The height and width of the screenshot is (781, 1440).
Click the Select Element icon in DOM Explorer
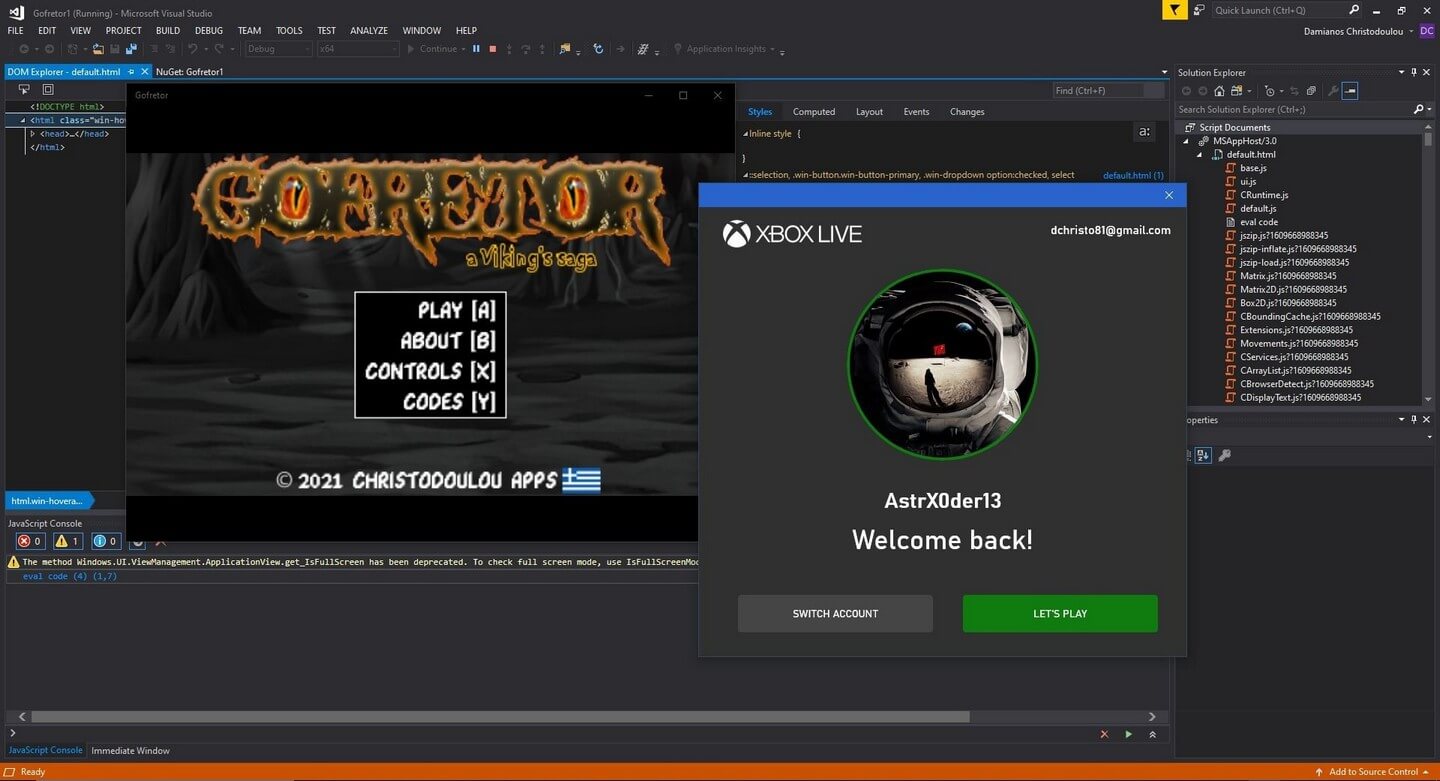click(24, 90)
